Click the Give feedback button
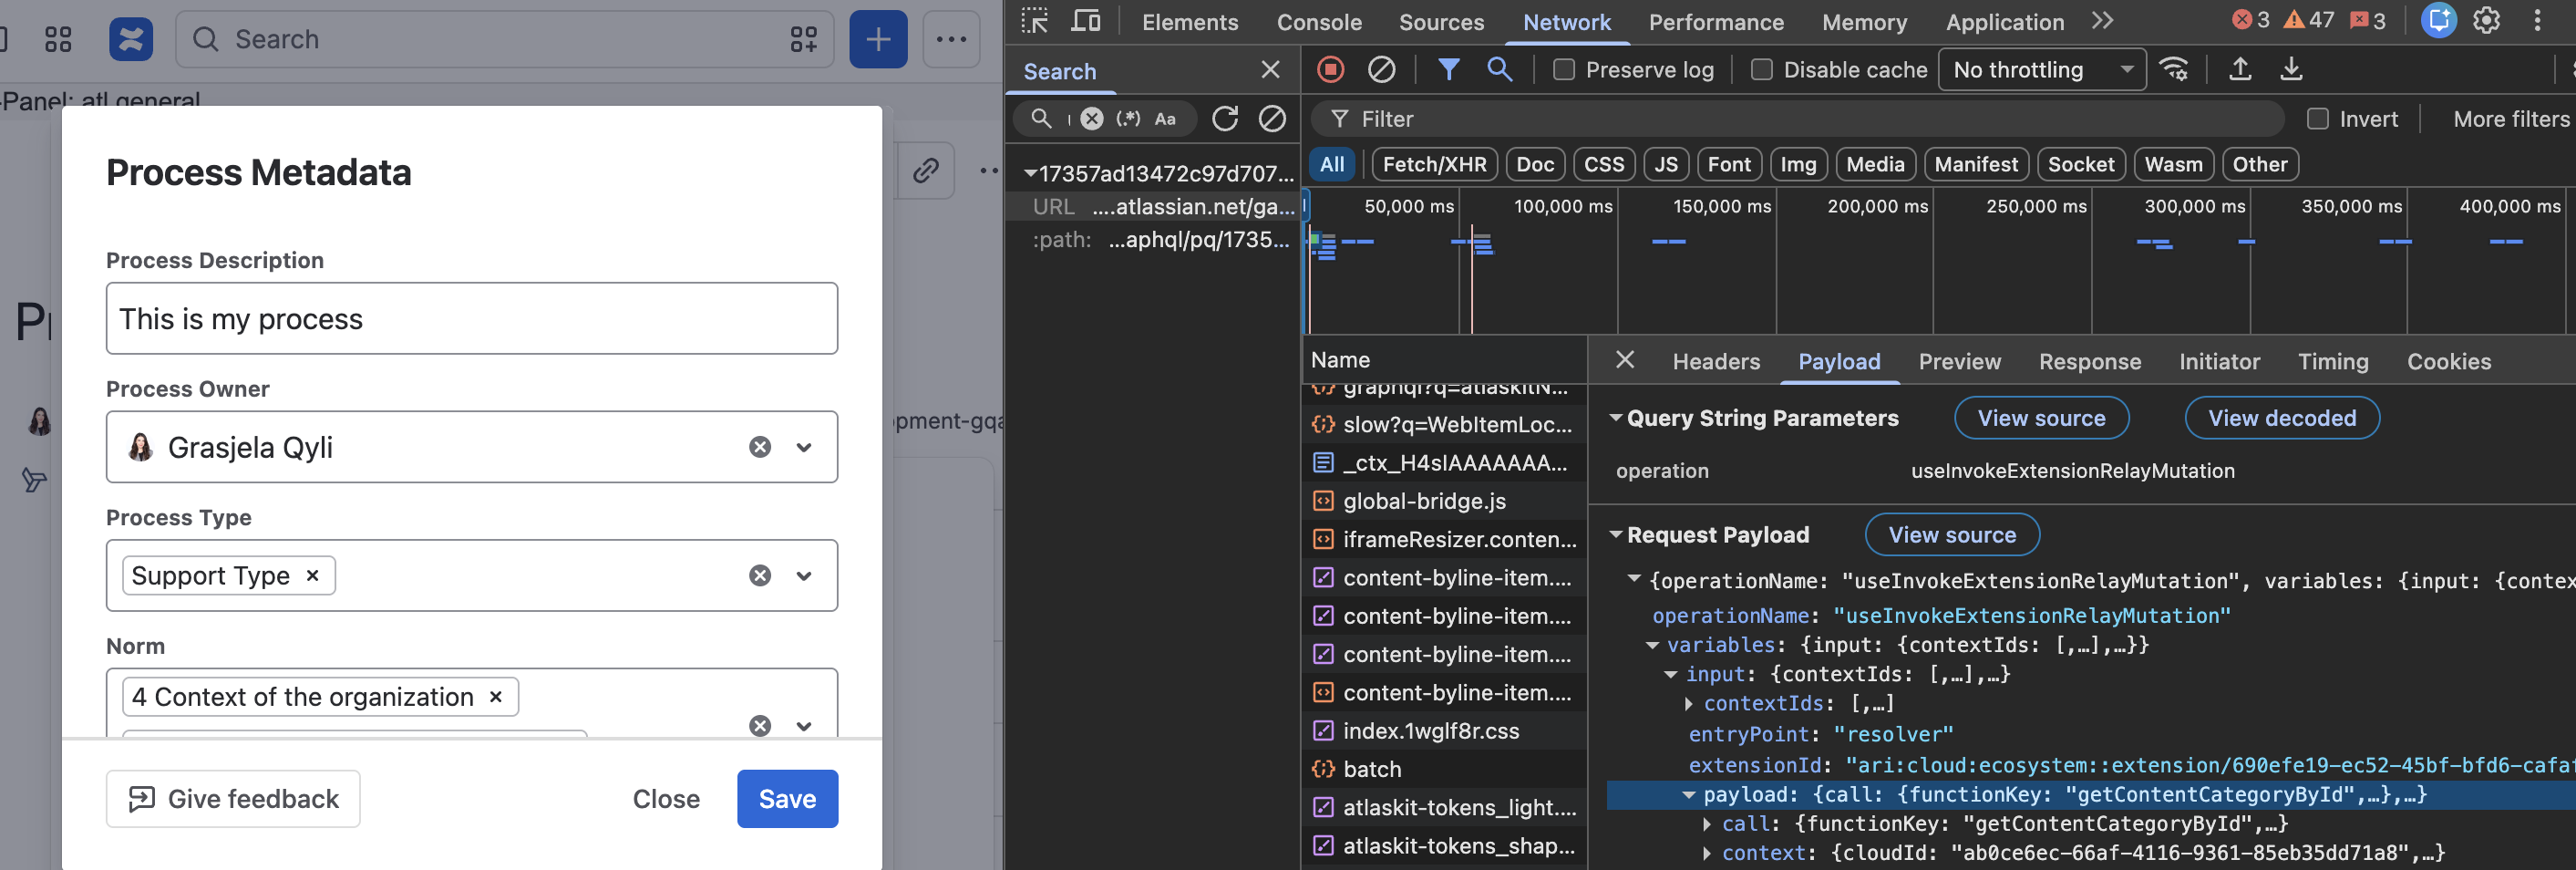2576x870 pixels. click(x=233, y=799)
